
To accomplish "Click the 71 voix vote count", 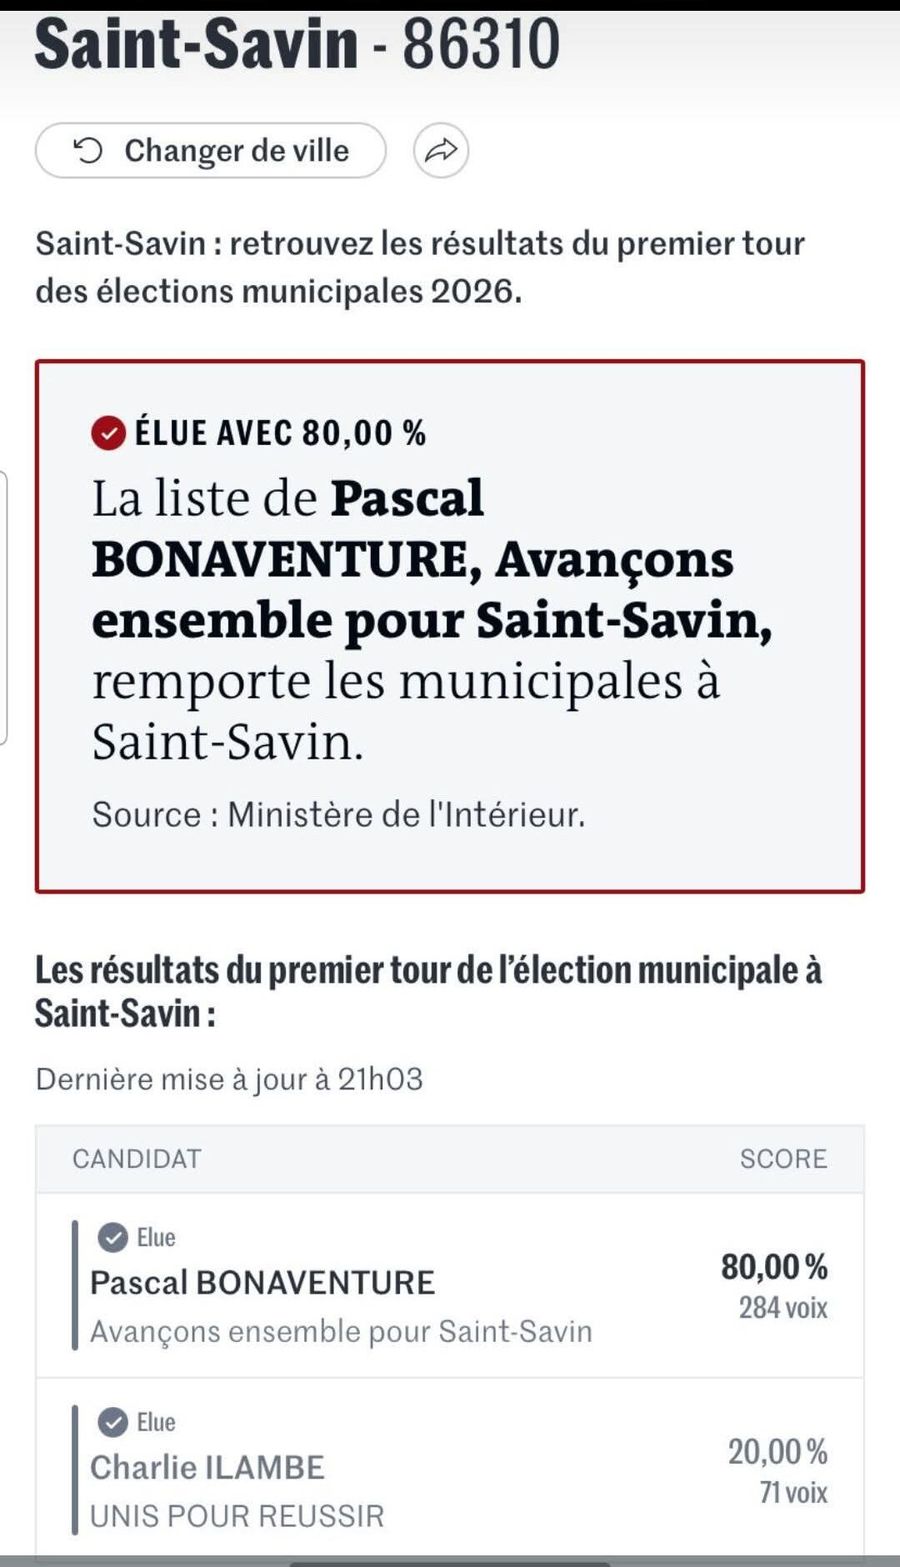I will tap(793, 1493).
